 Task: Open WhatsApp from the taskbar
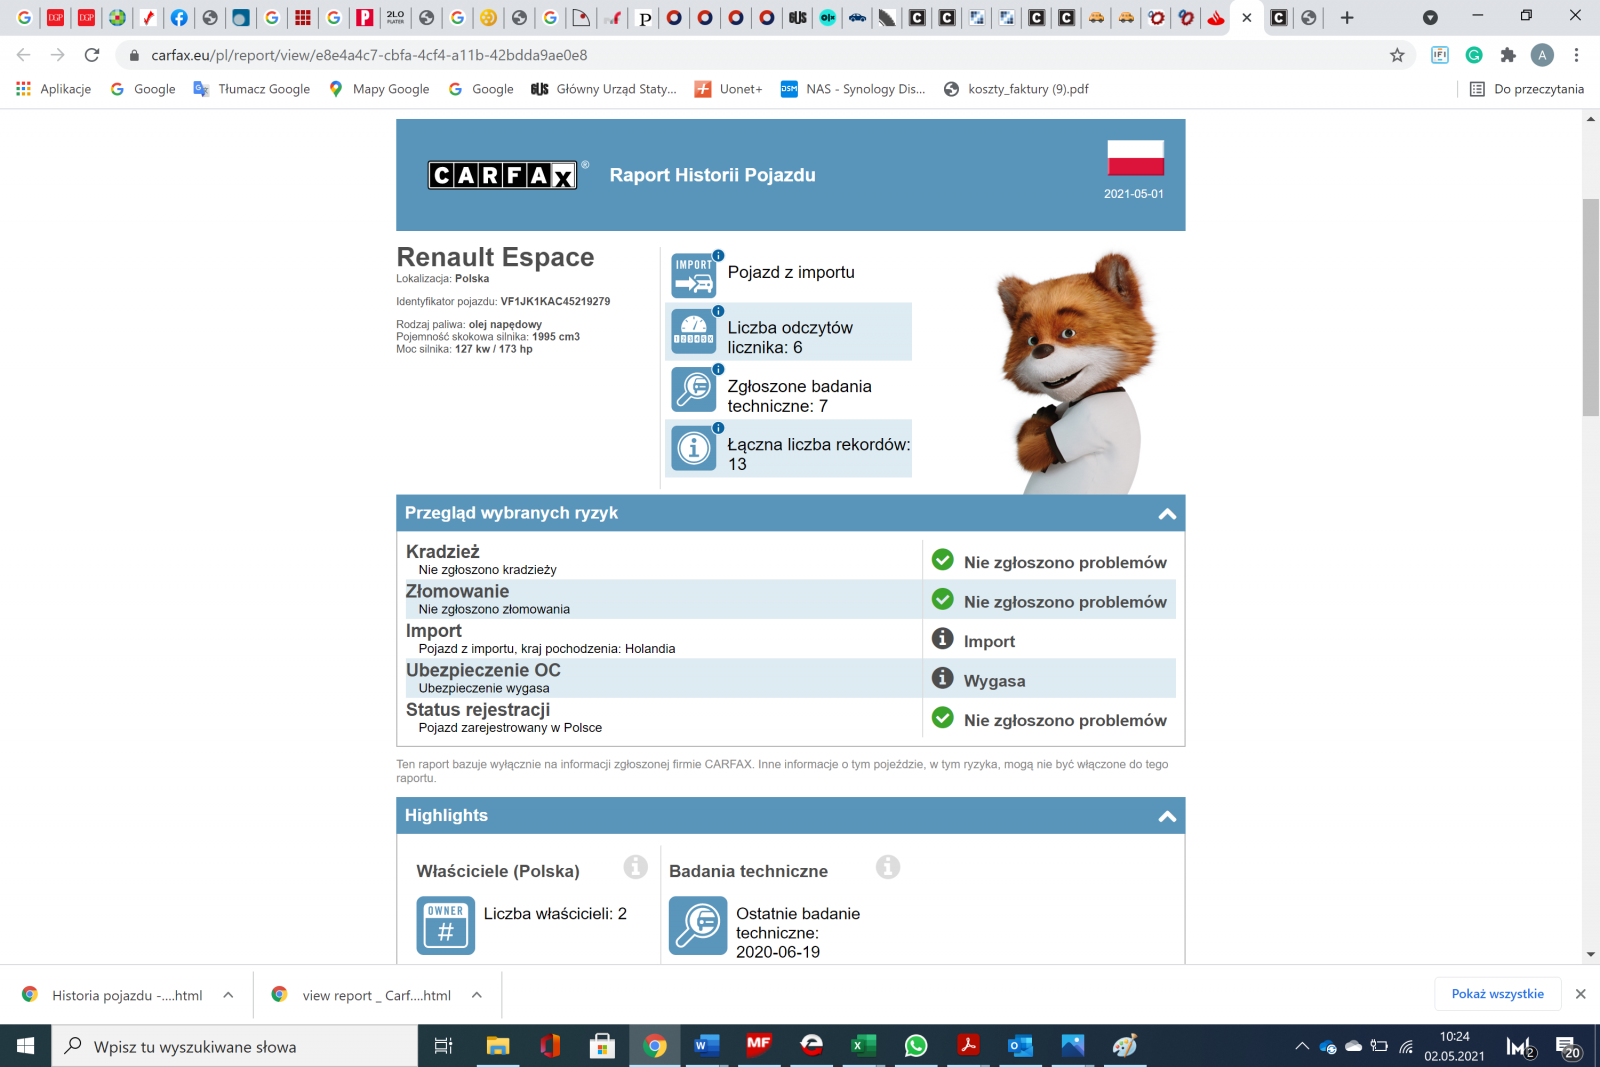(915, 1046)
